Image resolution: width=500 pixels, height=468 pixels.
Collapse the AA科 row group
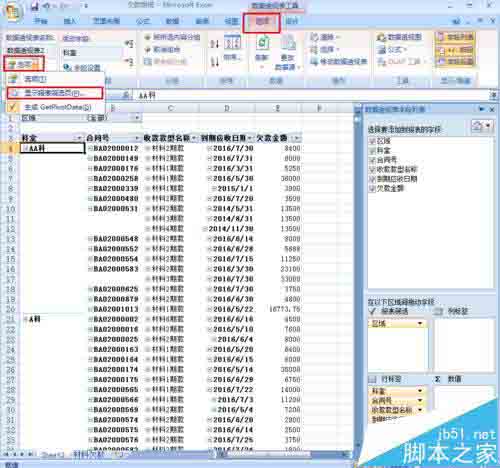(x=26, y=148)
